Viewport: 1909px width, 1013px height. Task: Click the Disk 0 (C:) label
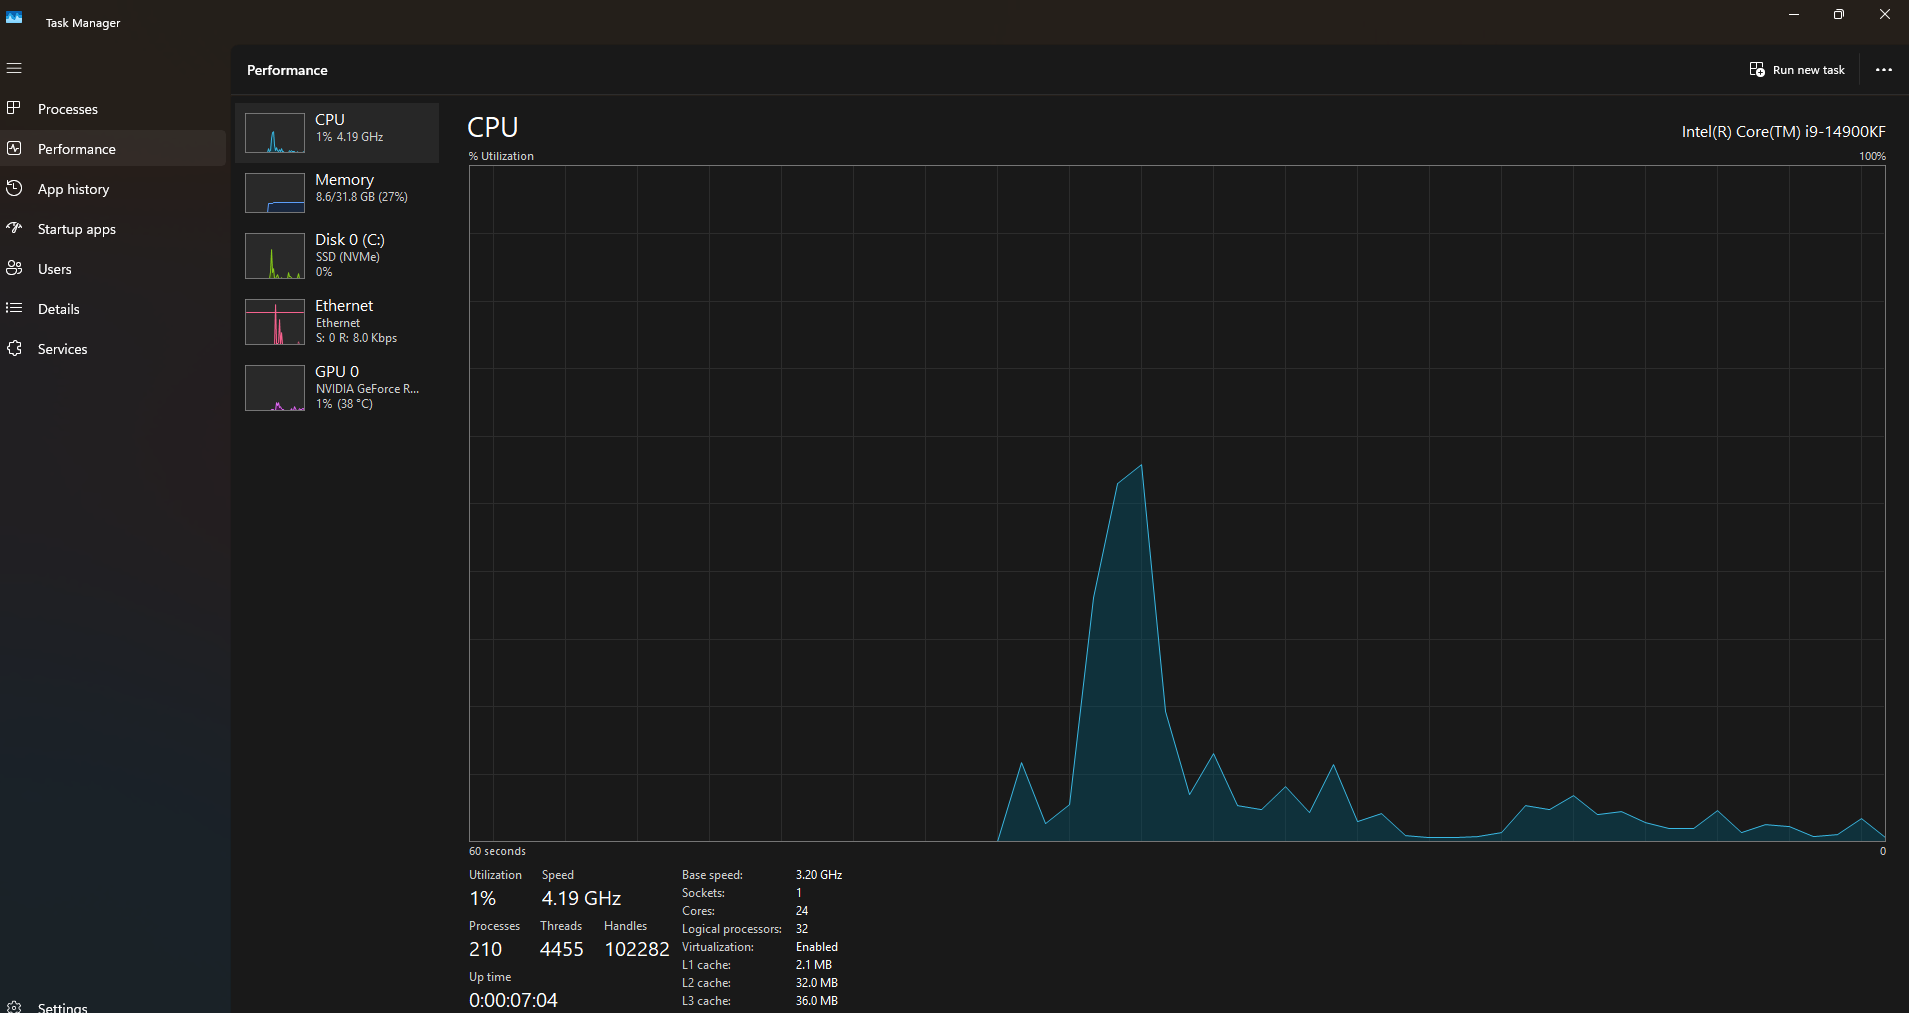(350, 240)
